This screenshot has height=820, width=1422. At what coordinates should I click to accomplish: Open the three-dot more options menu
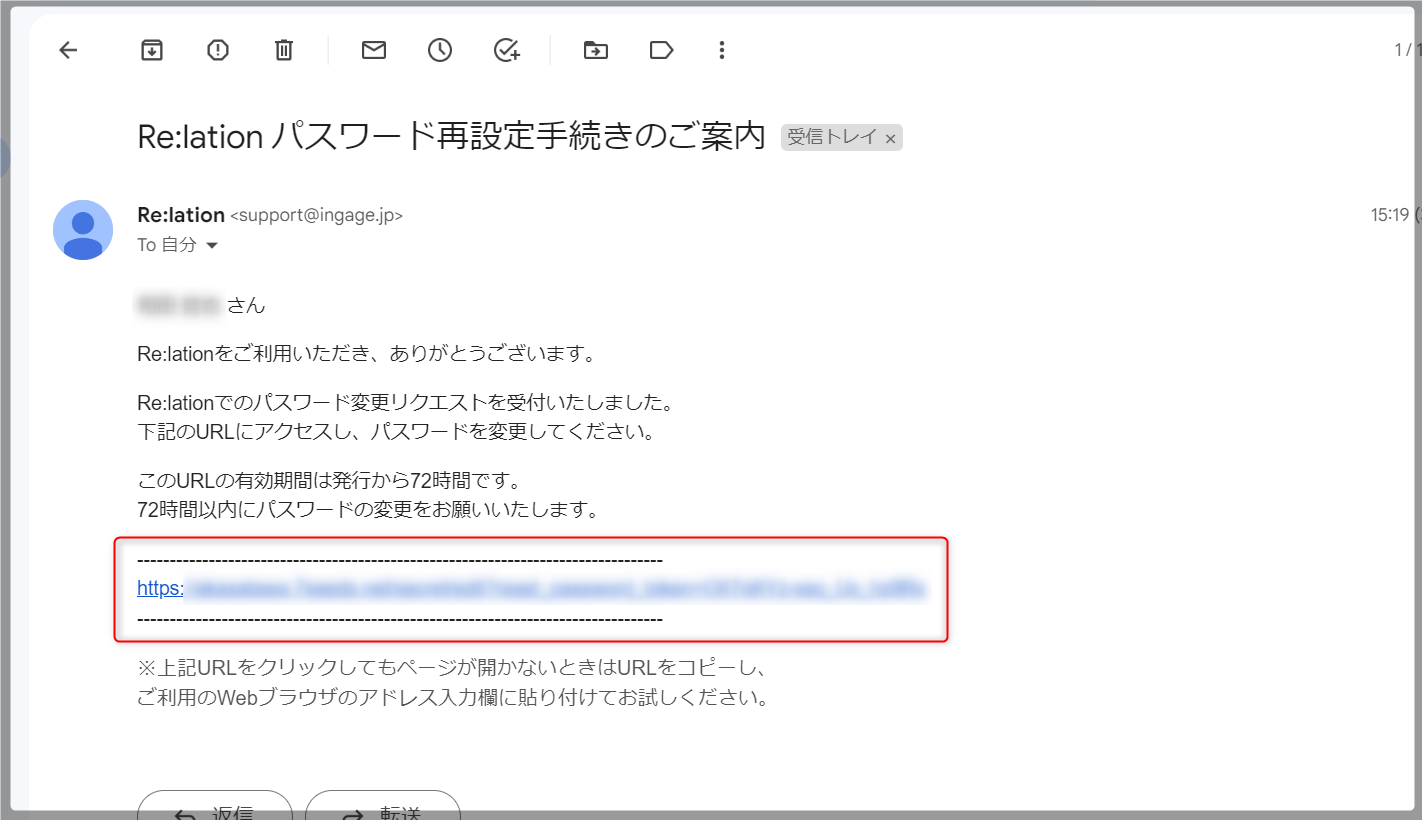pyautogui.click(x=722, y=50)
